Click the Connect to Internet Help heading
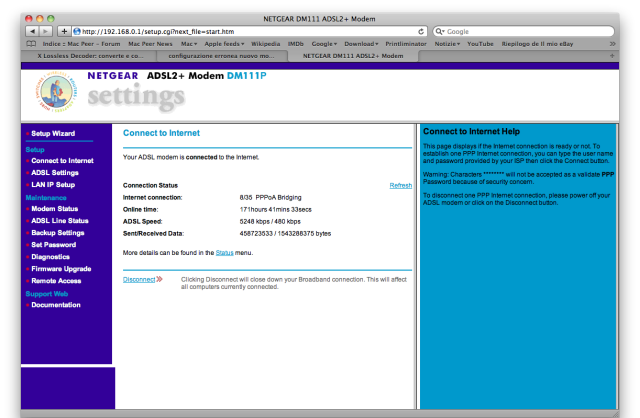The image size is (640, 418). click(x=471, y=131)
